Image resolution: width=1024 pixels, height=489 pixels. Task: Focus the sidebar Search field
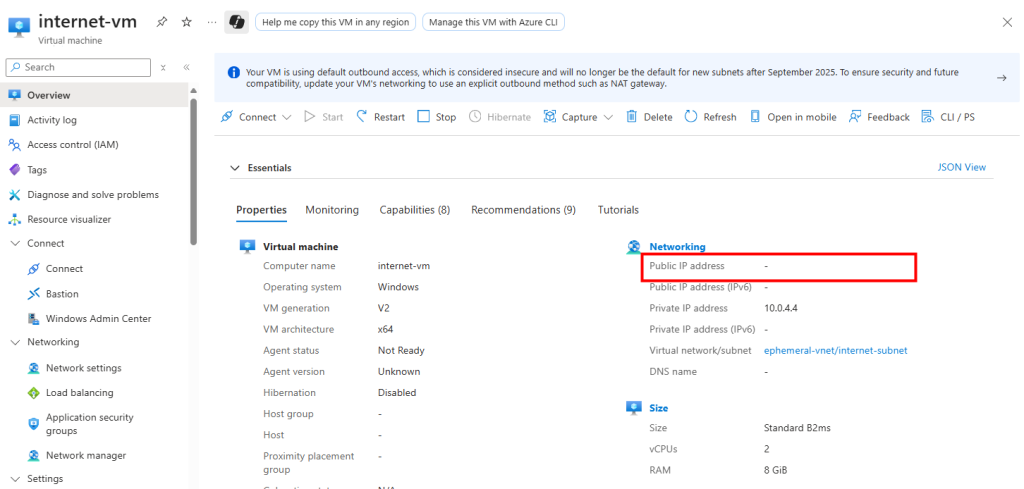pyautogui.click(x=78, y=67)
